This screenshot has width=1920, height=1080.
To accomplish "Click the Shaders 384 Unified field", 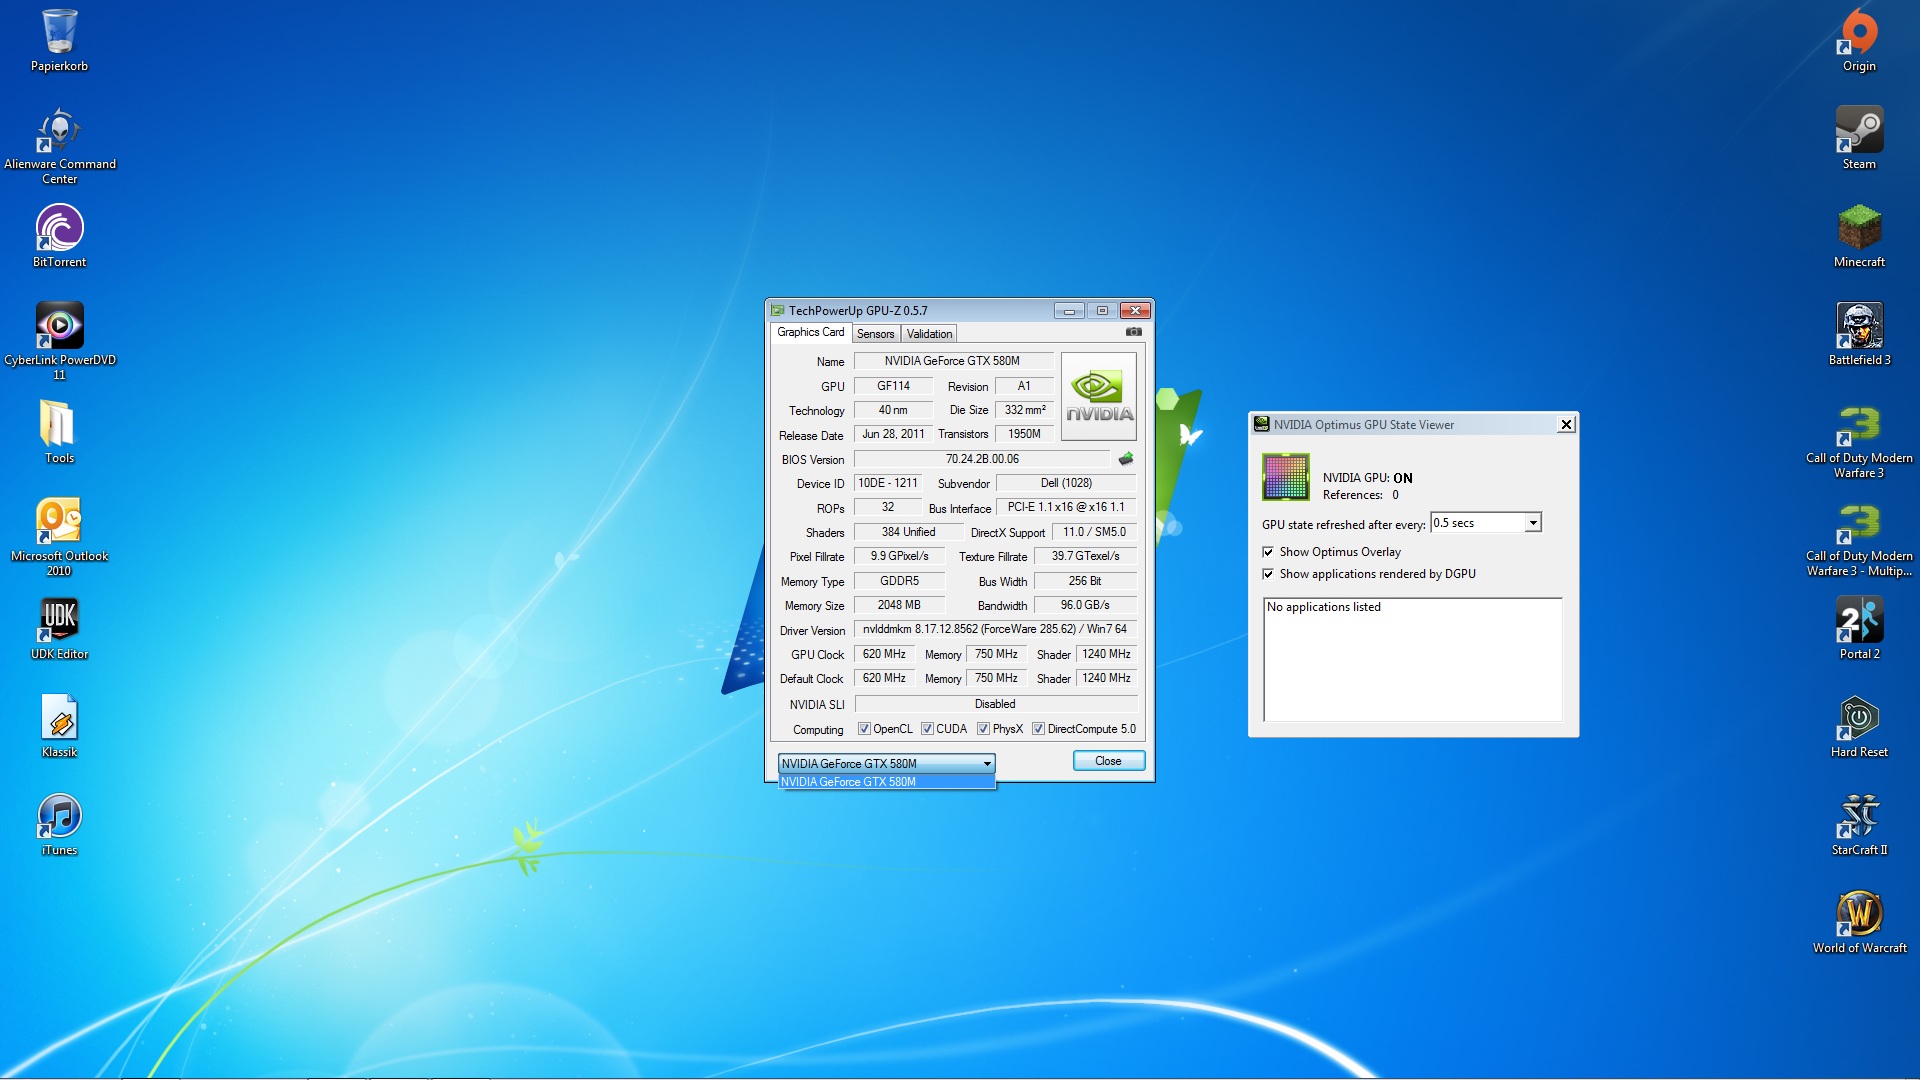I will tap(908, 532).
